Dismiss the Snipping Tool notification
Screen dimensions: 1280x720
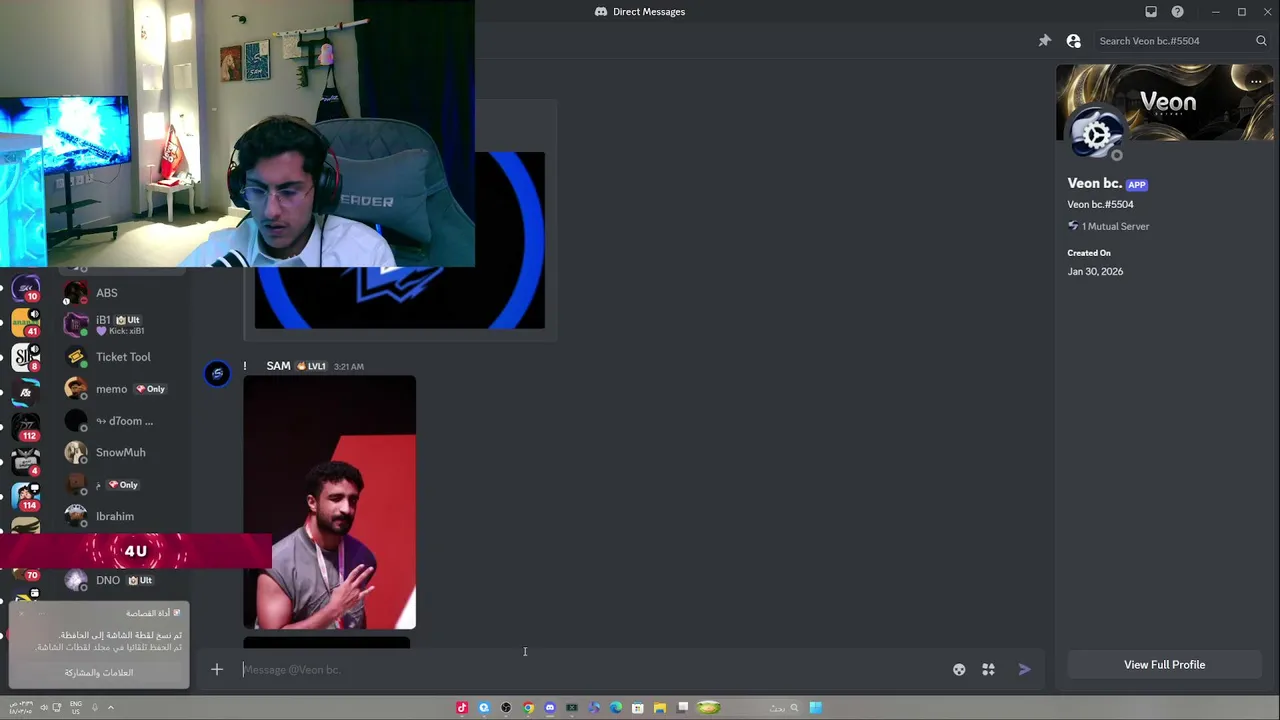(x=22, y=613)
